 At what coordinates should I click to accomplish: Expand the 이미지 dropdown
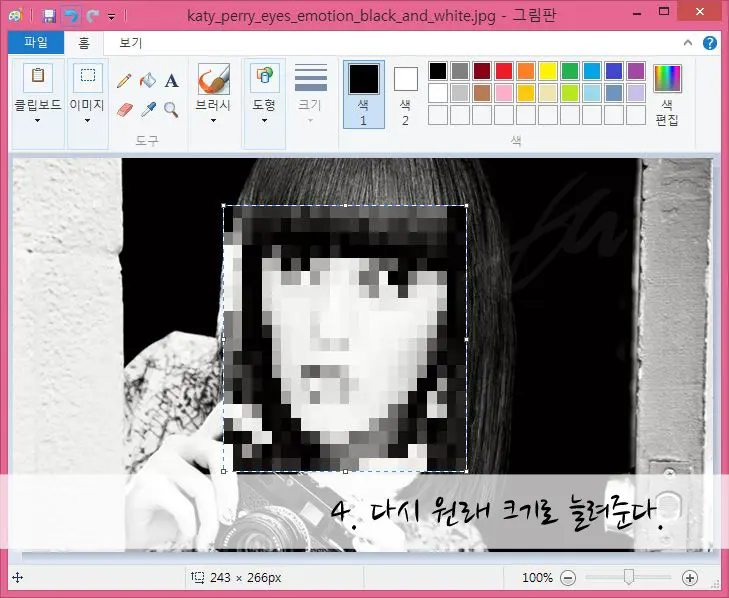[x=88, y=120]
